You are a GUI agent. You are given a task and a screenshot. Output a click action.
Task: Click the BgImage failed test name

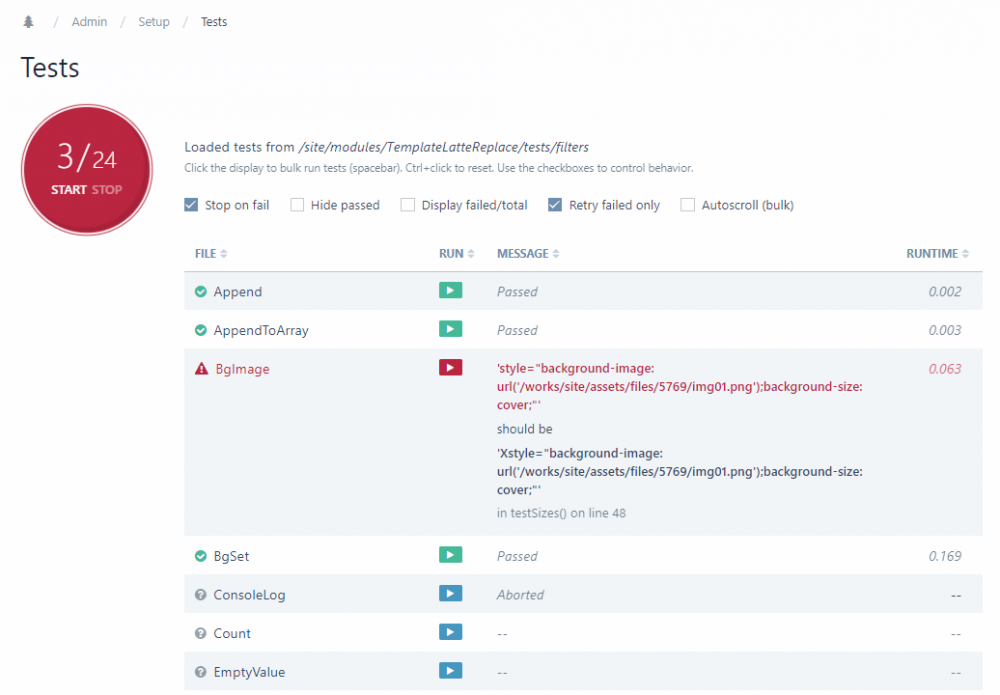(x=242, y=369)
